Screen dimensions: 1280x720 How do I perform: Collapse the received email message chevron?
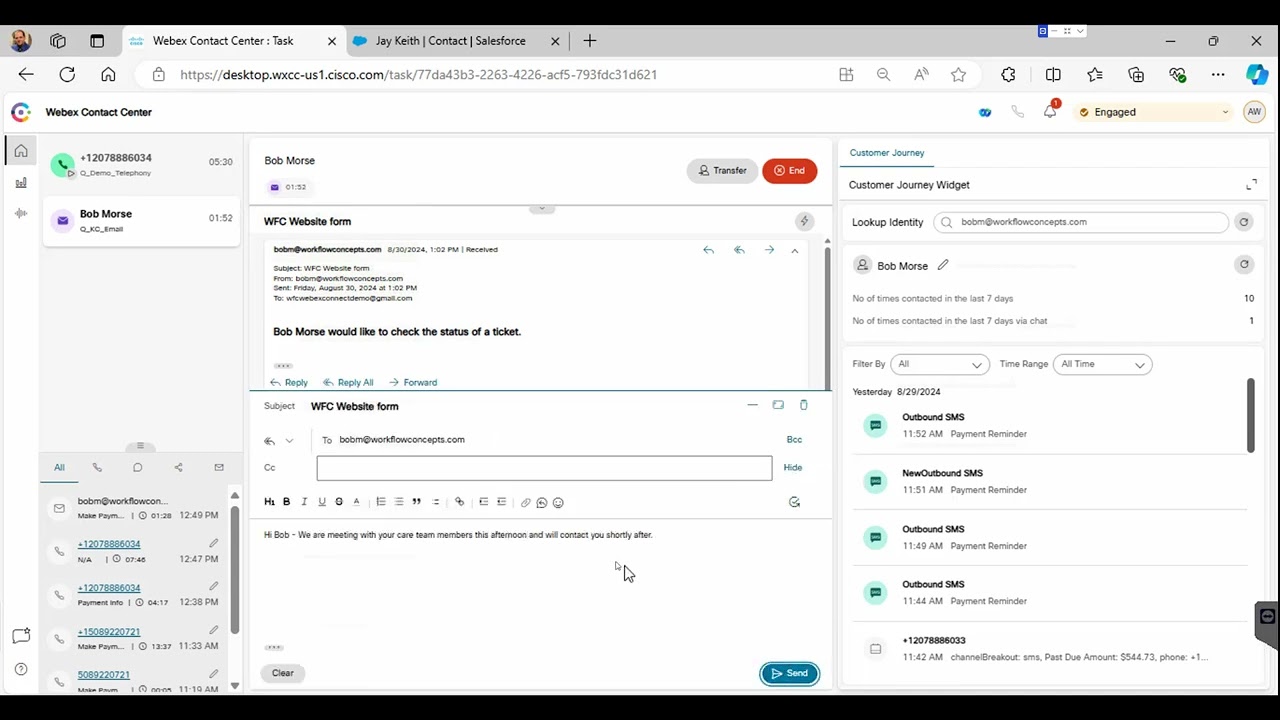click(x=795, y=250)
